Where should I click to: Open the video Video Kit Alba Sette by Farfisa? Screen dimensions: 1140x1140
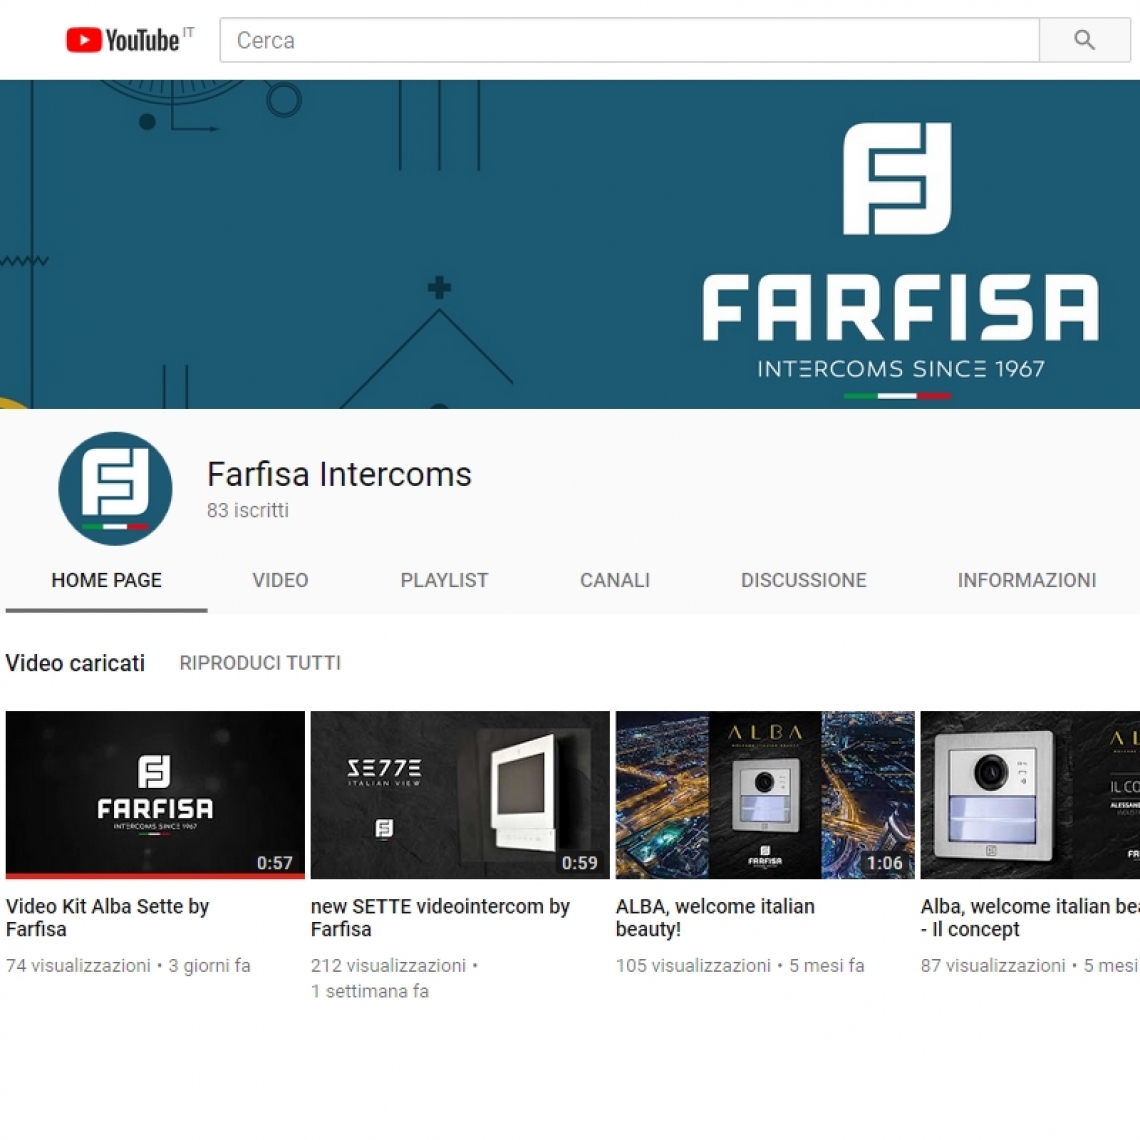[x=107, y=917]
